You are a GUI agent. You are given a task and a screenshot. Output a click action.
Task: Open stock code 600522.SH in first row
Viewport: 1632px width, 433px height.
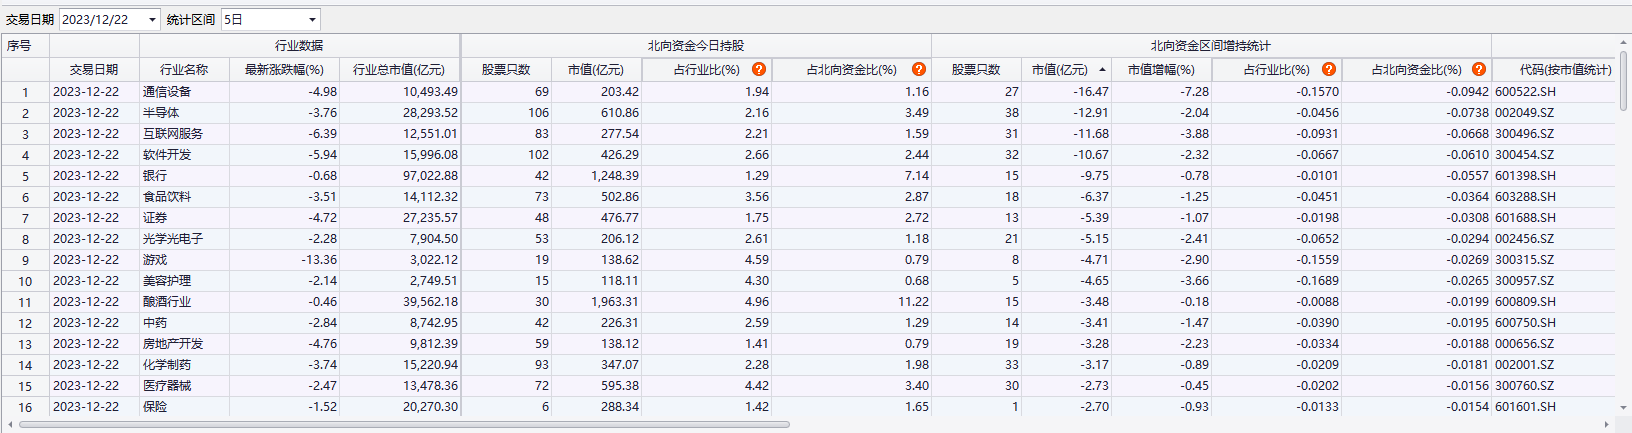pos(1525,92)
